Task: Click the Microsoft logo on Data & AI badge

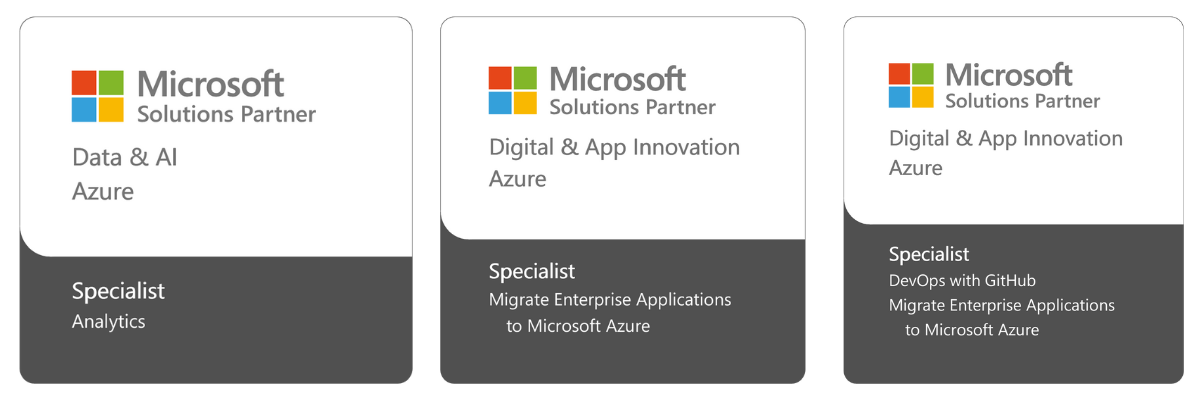Action: [97, 96]
